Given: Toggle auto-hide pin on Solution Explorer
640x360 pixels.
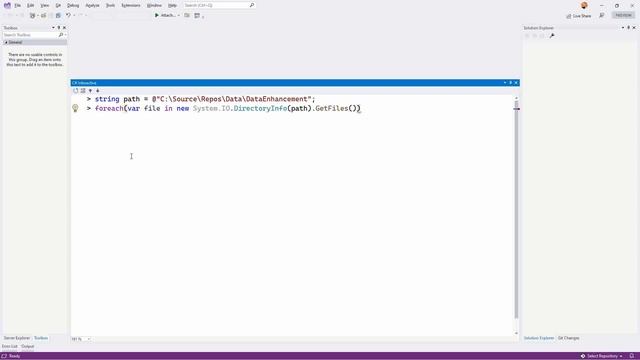Looking at the screenshot, I should pos(629,28).
